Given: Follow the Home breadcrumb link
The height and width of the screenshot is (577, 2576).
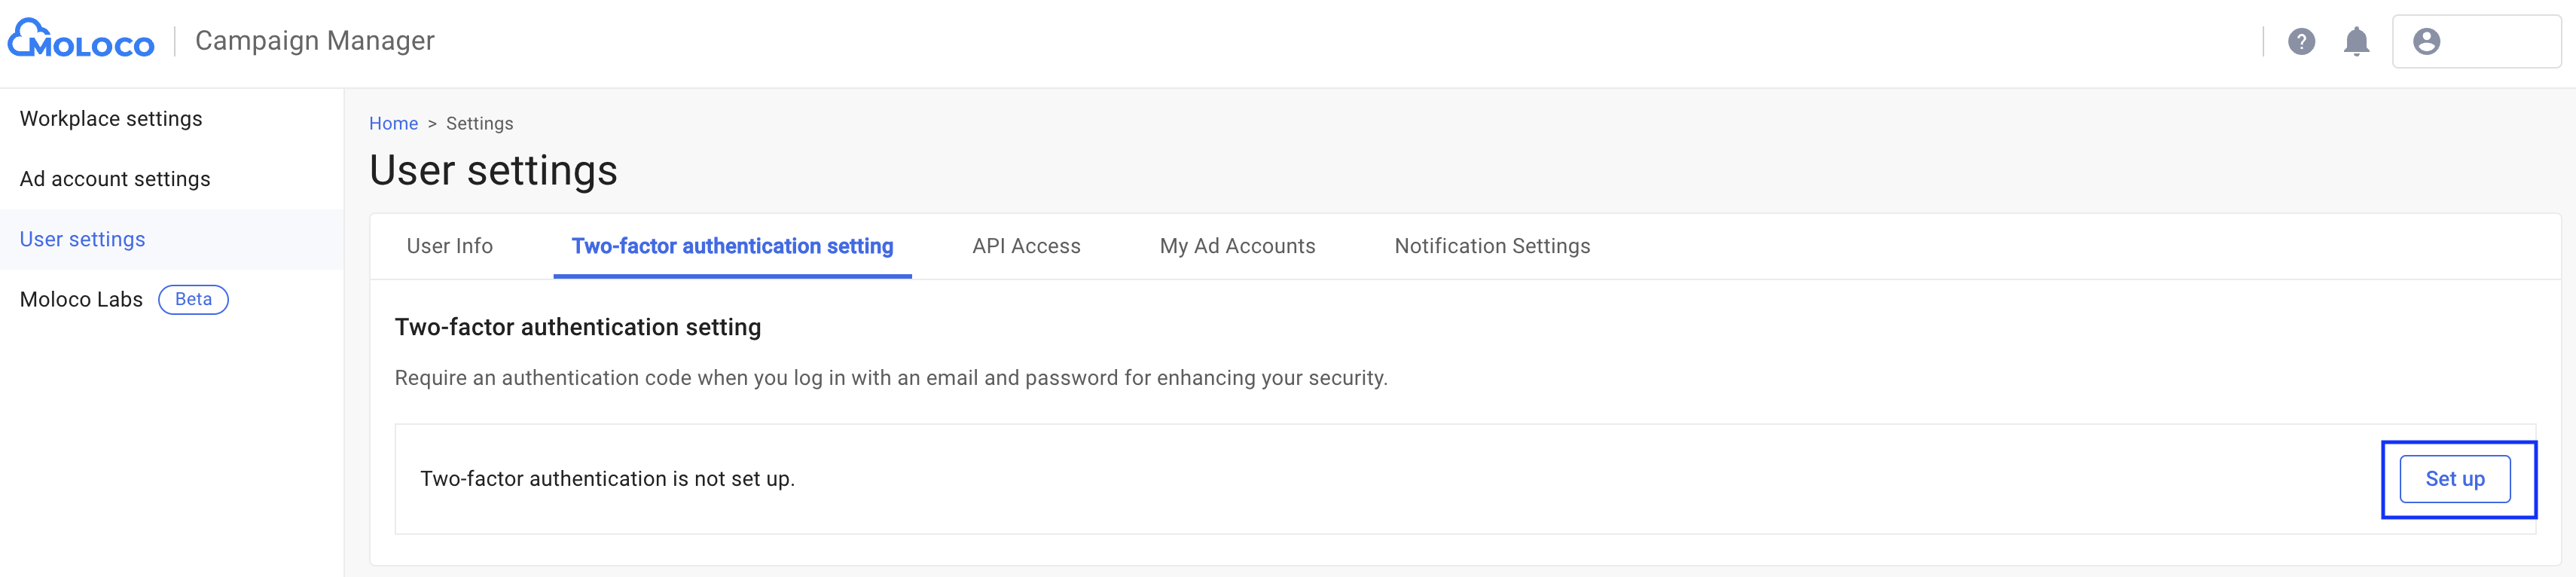Looking at the screenshot, I should point(393,123).
